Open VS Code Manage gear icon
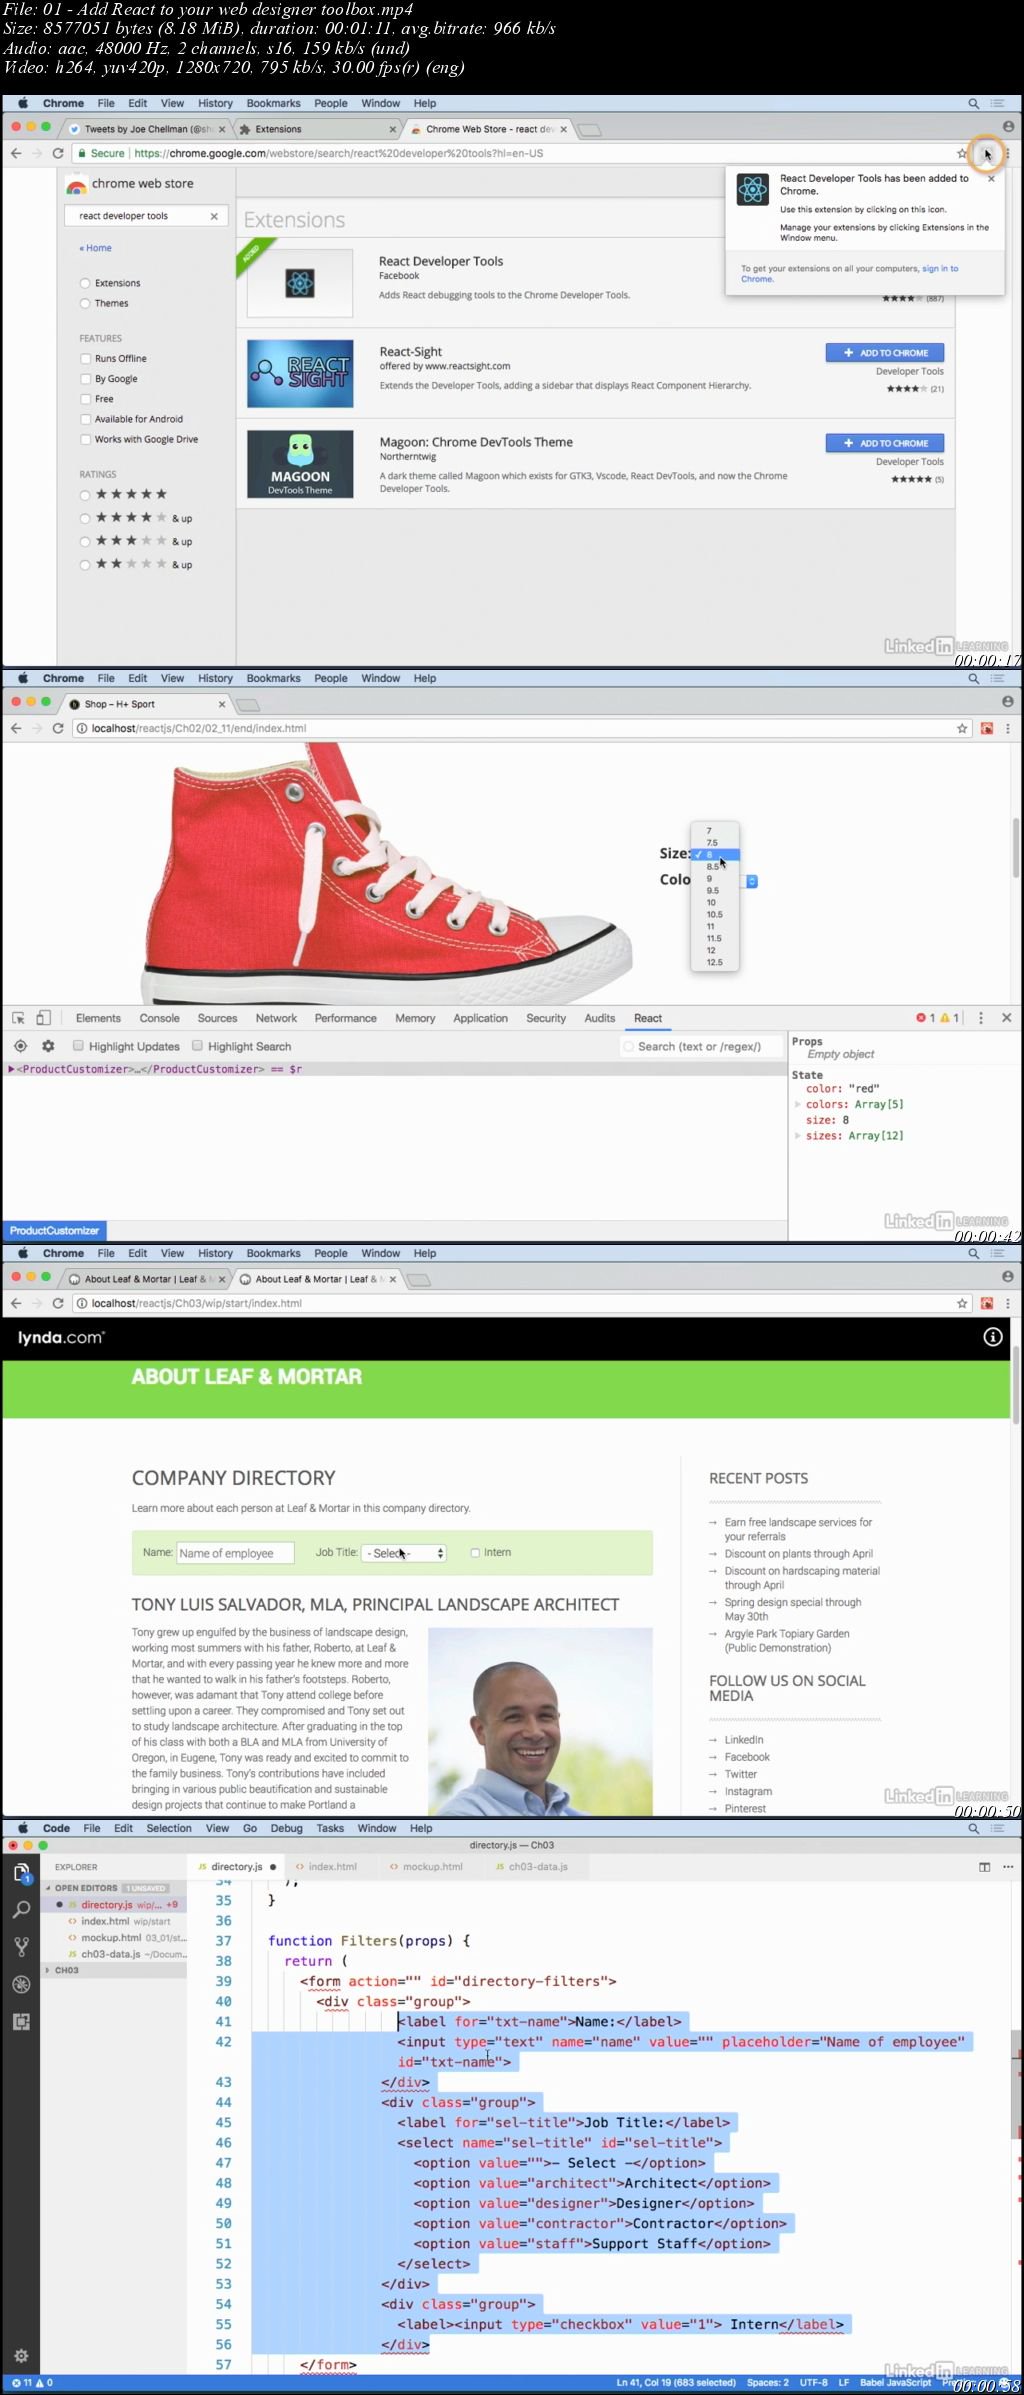Viewport: 1024px width, 2395px height. [21, 2356]
